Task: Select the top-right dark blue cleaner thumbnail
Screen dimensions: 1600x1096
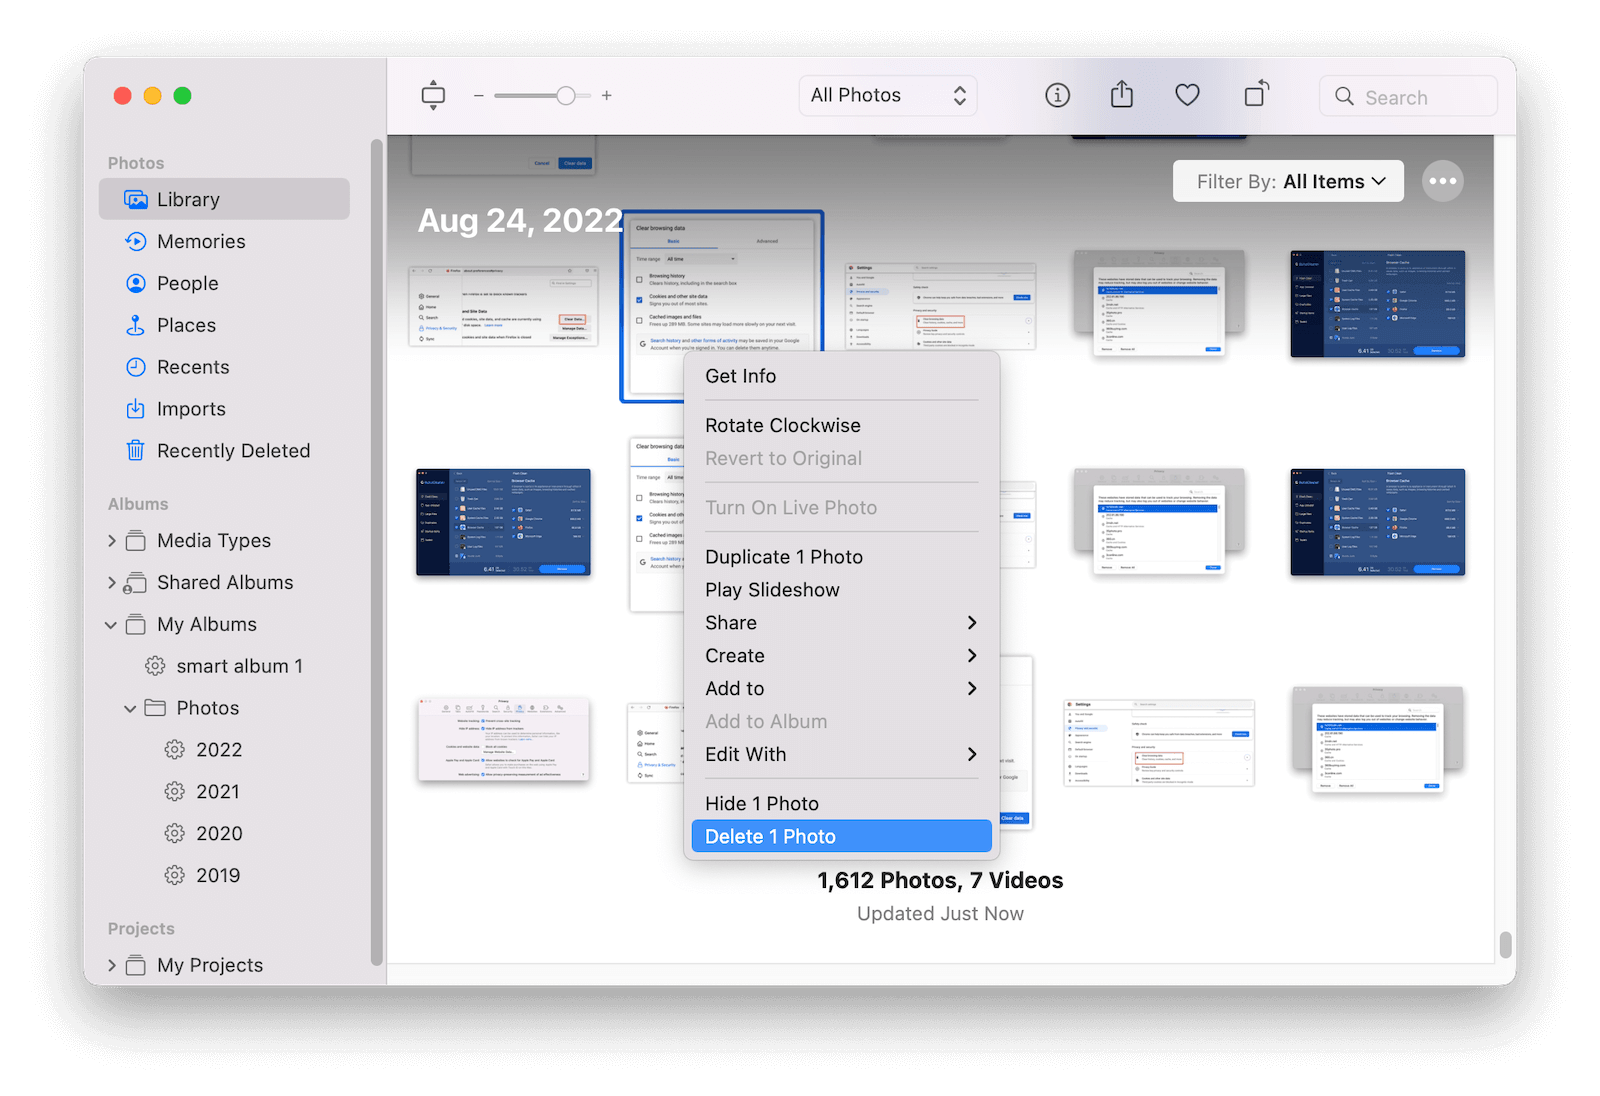Action: (1377, 304)
